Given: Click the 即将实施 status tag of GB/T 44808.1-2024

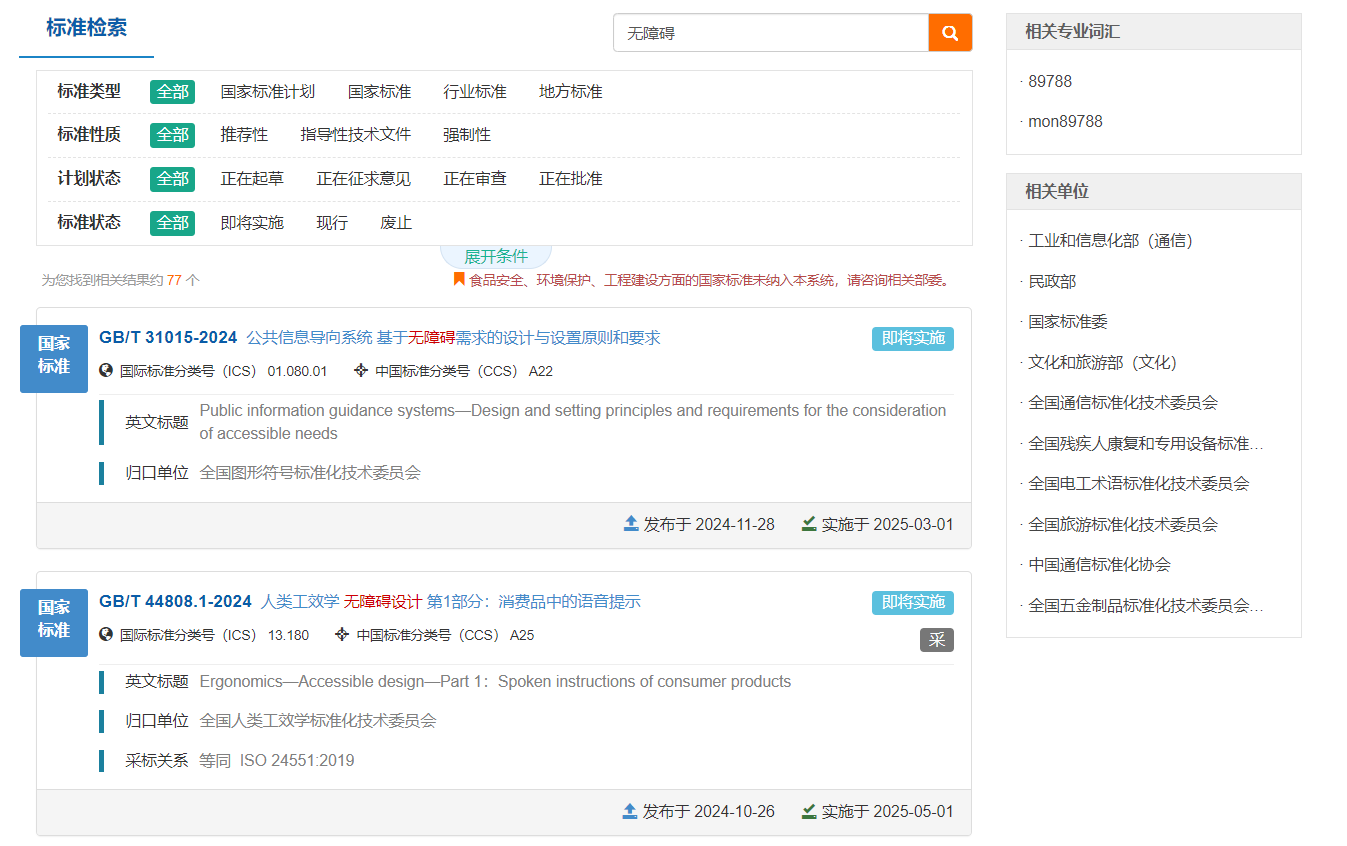Looking at the screenshot, I should pos(912,603).
